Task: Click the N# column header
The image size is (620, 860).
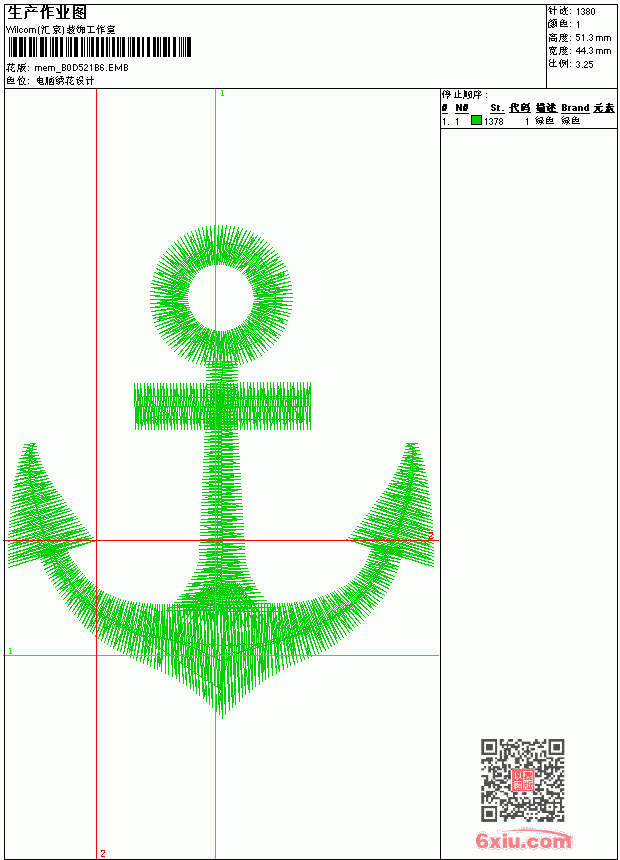Action: pos(462,108)
